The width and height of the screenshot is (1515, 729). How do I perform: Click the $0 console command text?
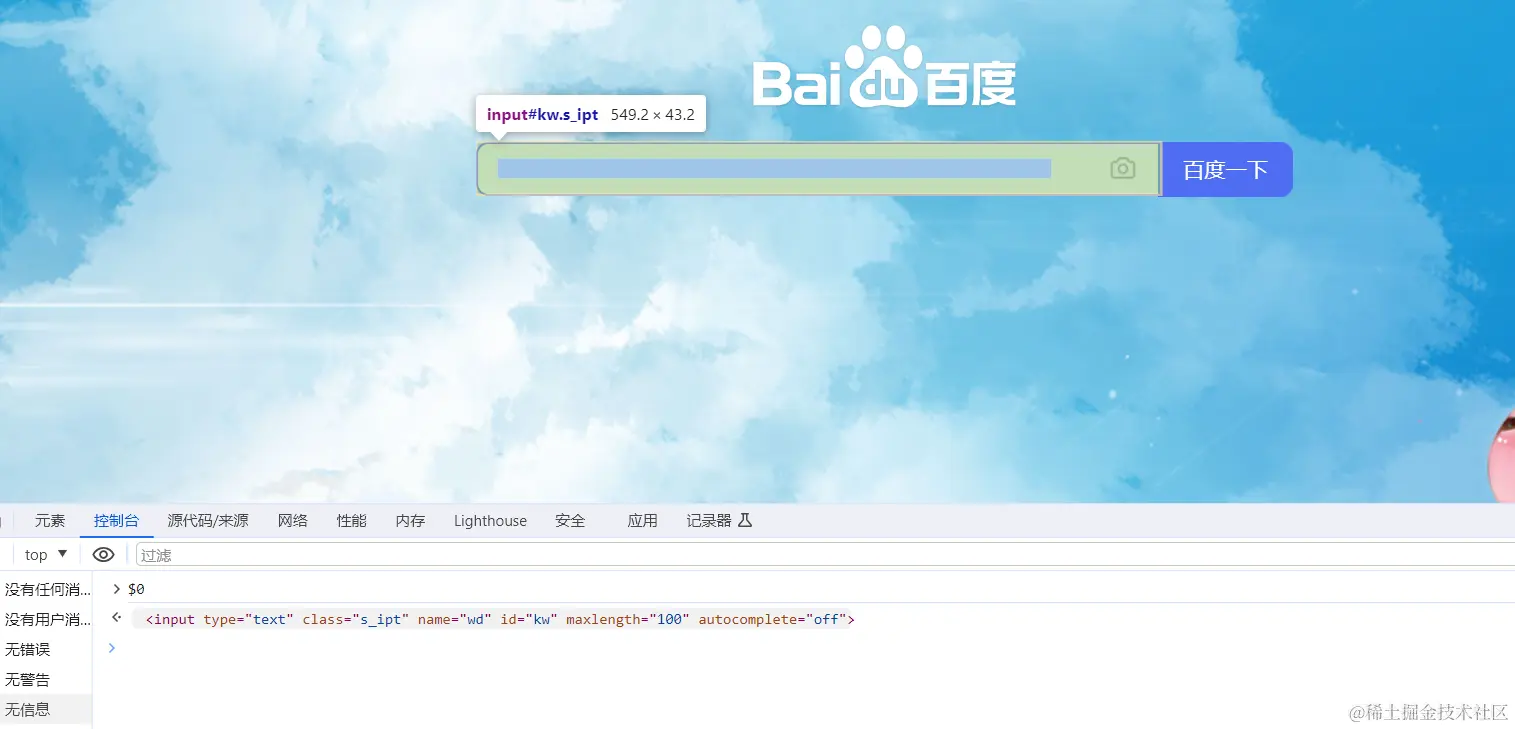pyautogui.click(x=136, y=589)
